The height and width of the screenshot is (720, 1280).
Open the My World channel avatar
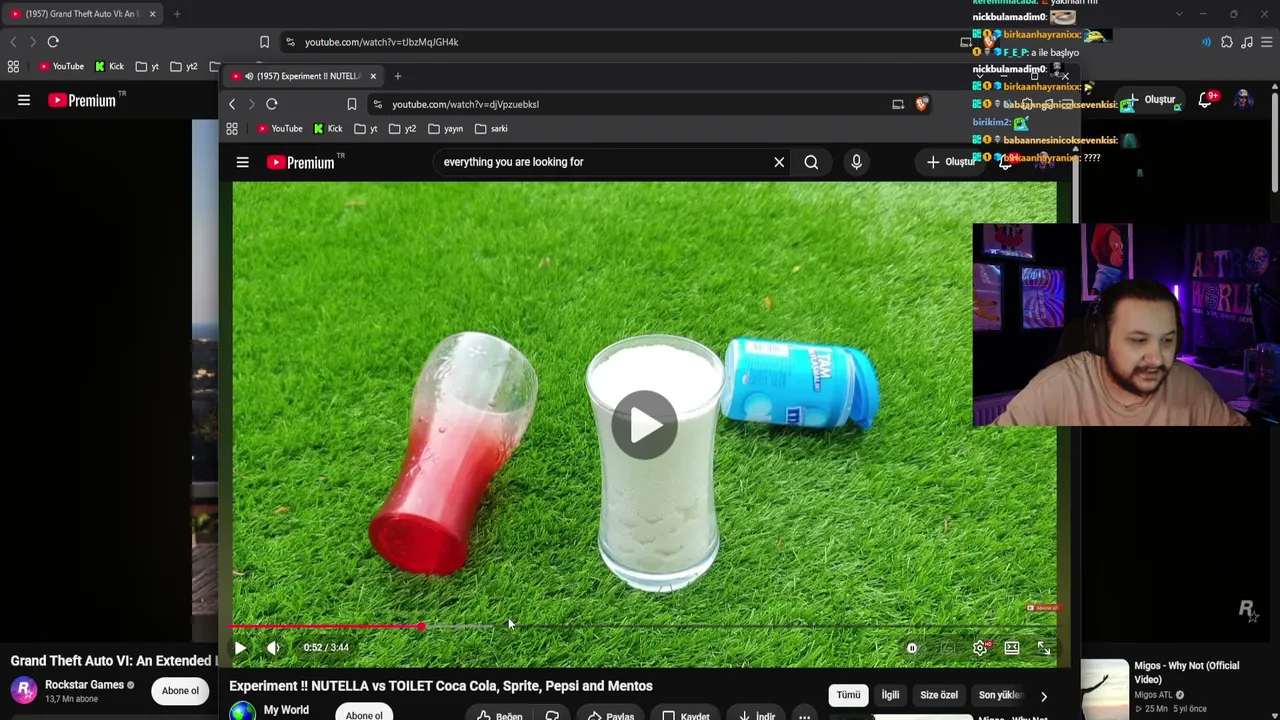(x=242, y=712)
